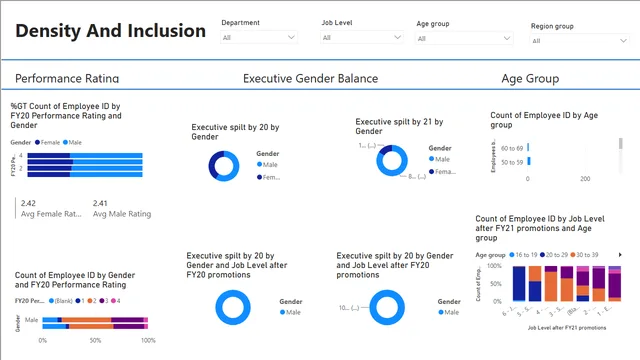Click the Density And Inclusion title

coord(110,31)
